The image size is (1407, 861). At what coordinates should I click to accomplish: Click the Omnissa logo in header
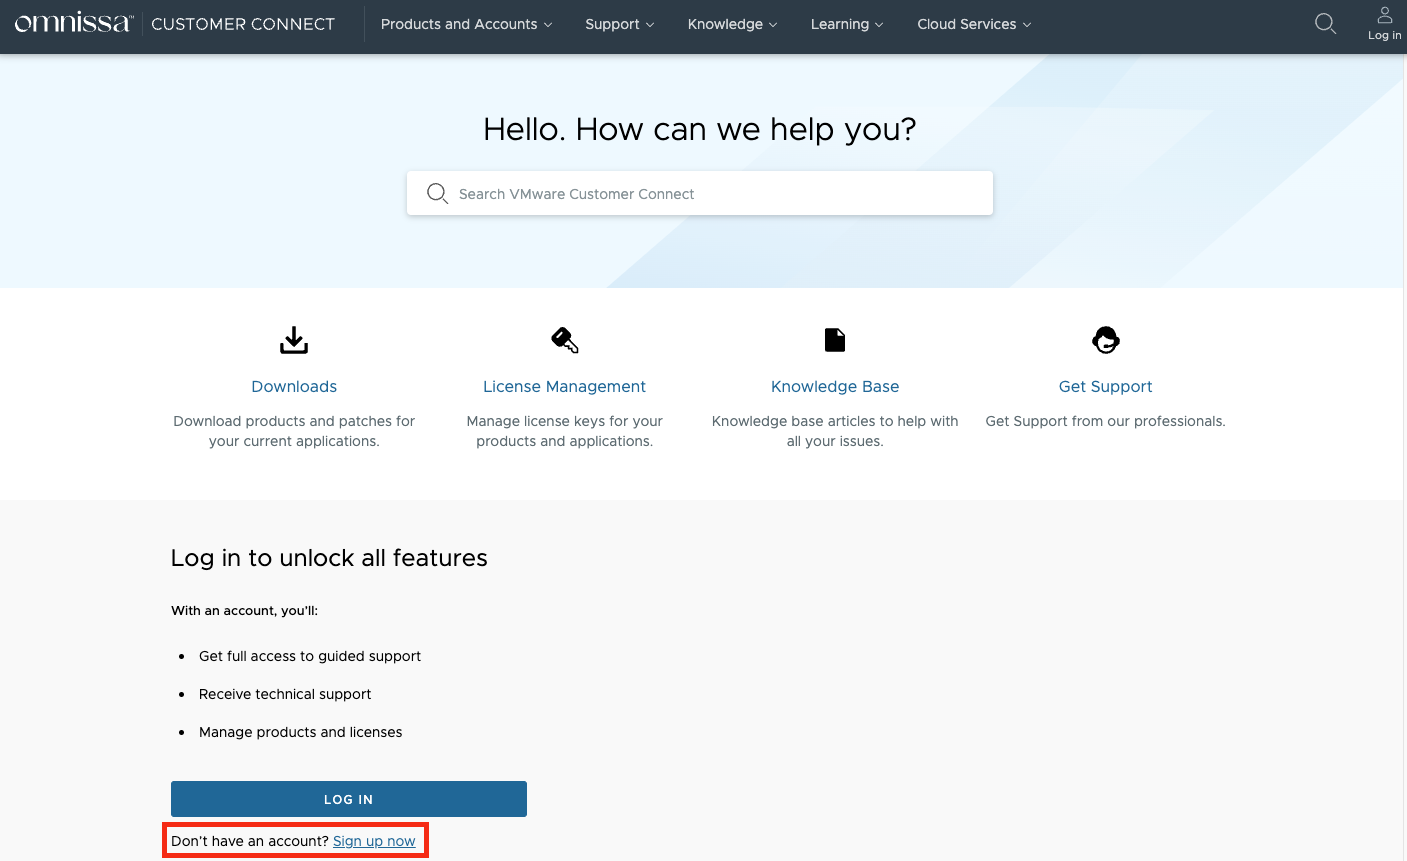coord(73,23)
